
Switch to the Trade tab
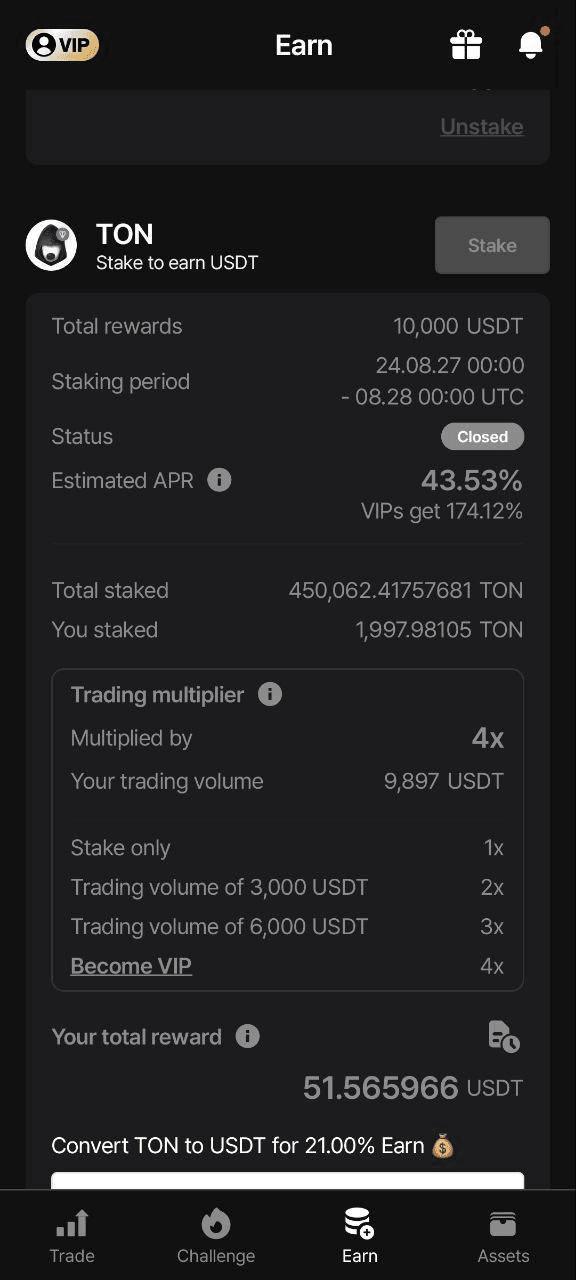pyautogui.click(x=72, y=1236)
